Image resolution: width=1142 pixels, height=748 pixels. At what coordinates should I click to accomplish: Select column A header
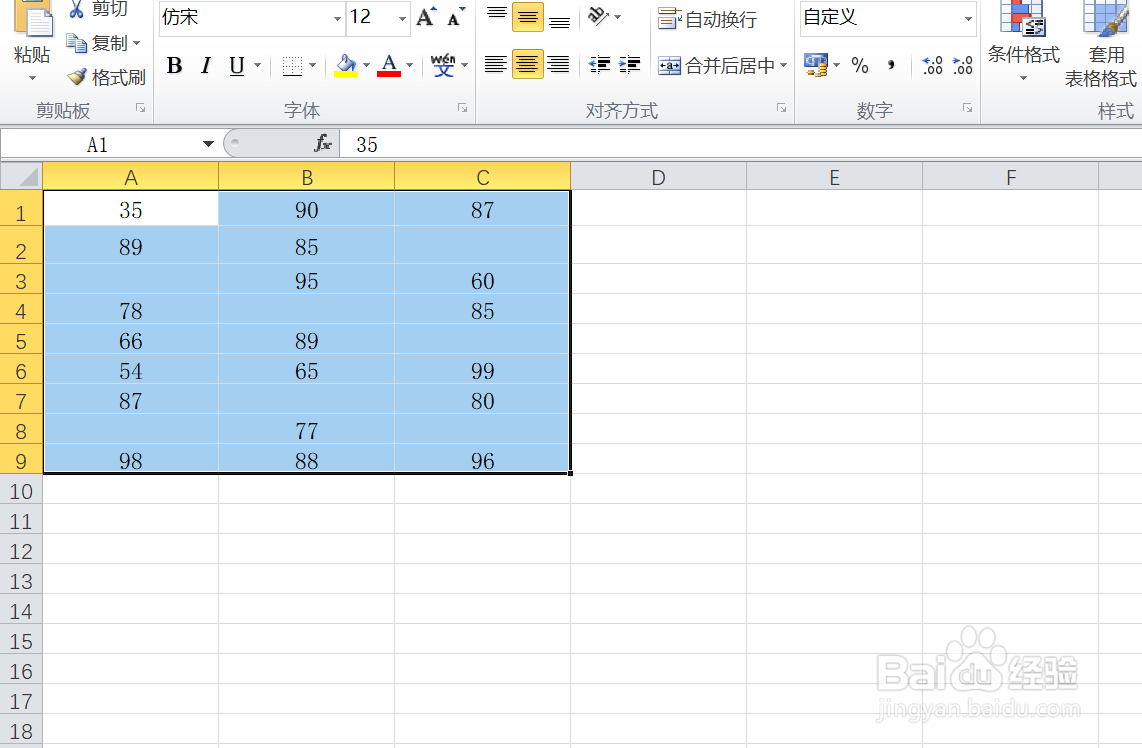[130, 177]
